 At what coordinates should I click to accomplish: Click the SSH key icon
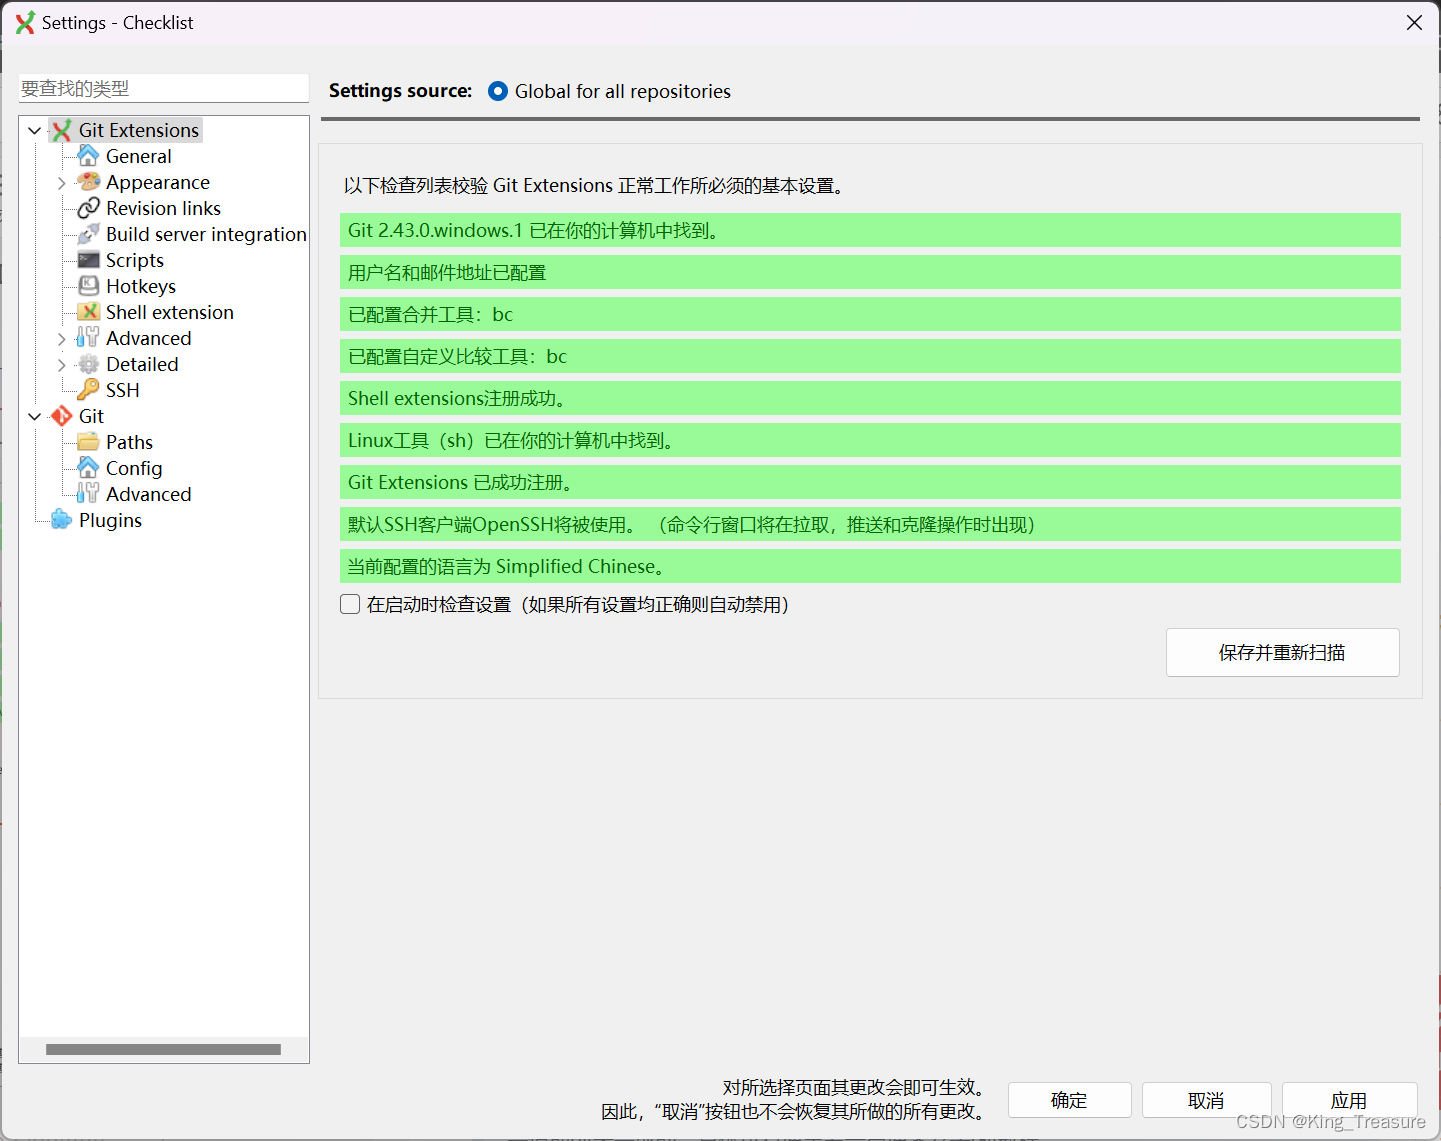pos(88,390)
